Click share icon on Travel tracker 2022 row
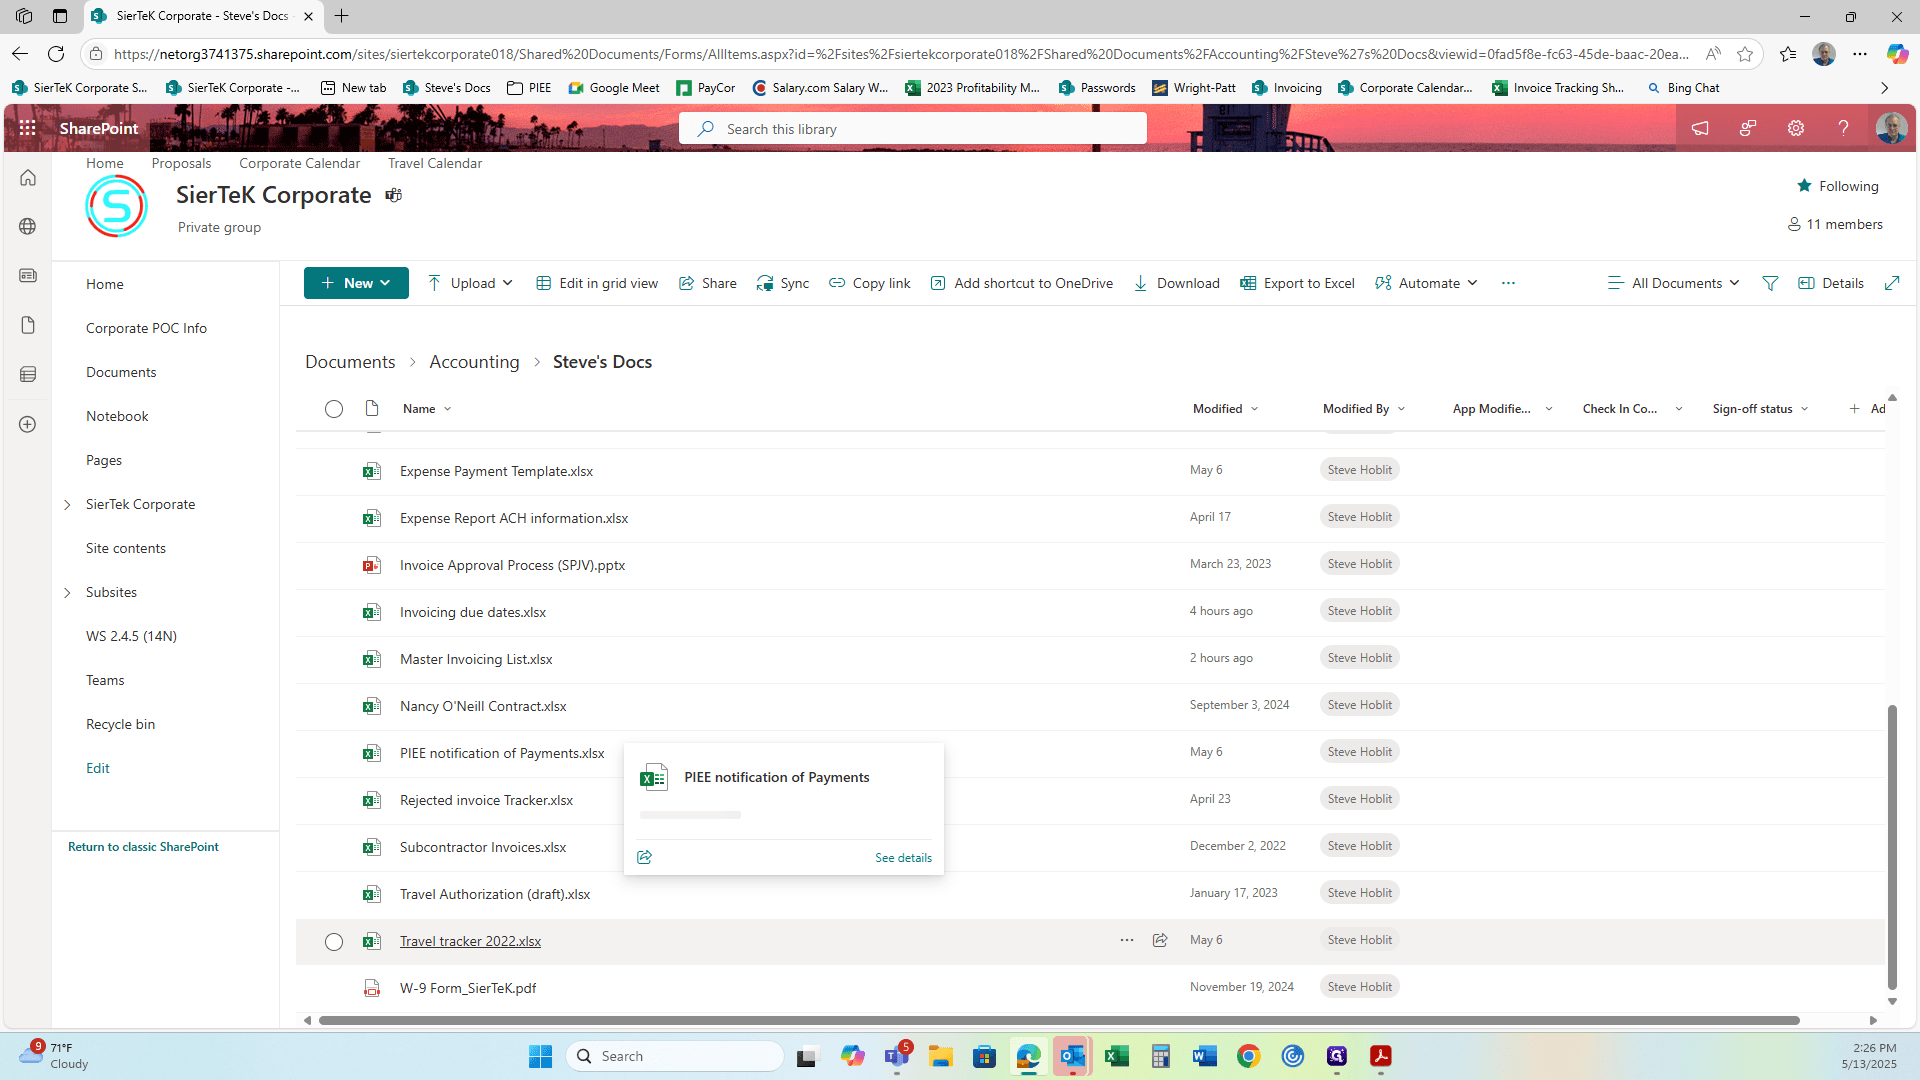 pos(1160,940)
